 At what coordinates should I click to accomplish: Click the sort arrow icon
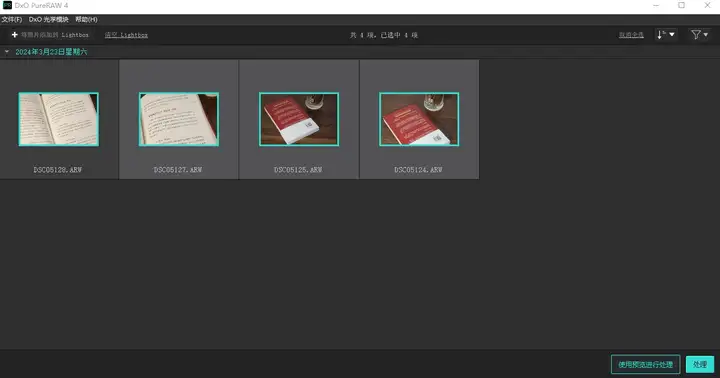(x=661, y=35)
